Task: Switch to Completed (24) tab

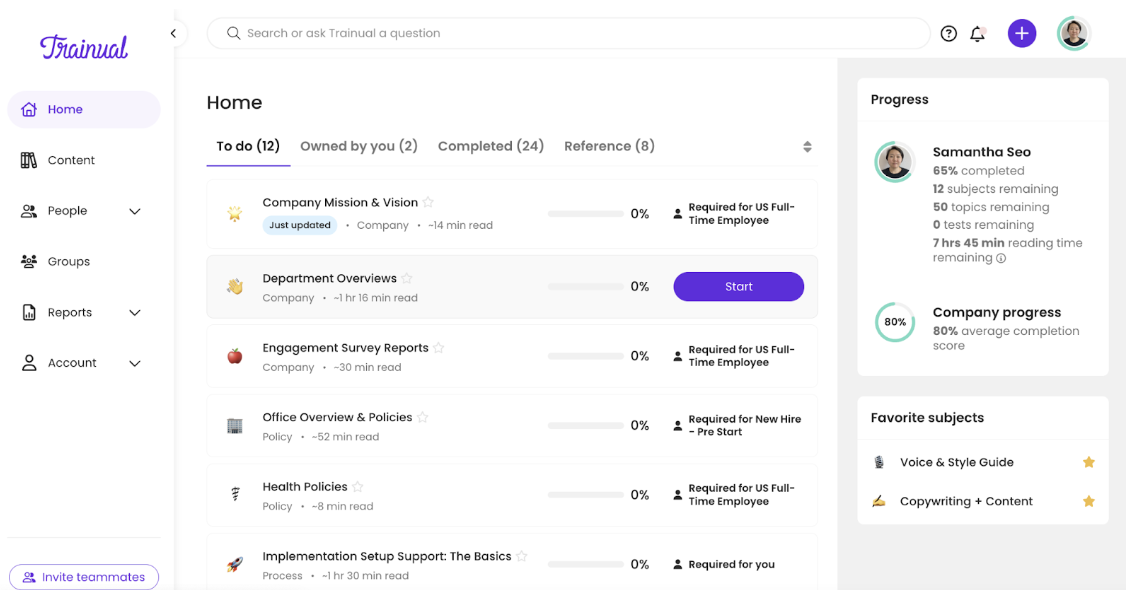Action: tap(490, 146)
